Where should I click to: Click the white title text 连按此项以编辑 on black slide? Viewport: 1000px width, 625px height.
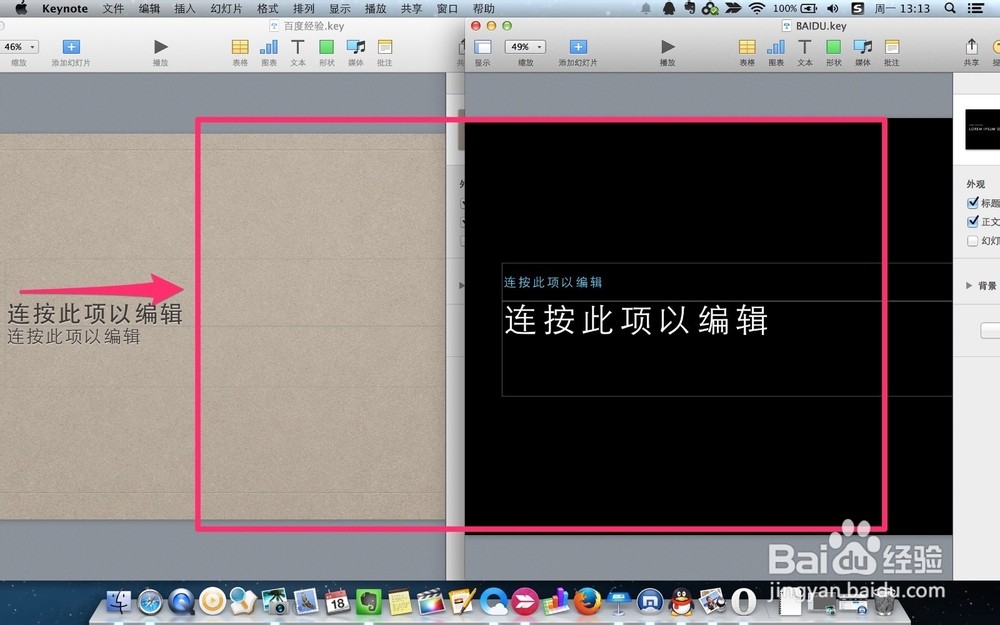[636, 320]
